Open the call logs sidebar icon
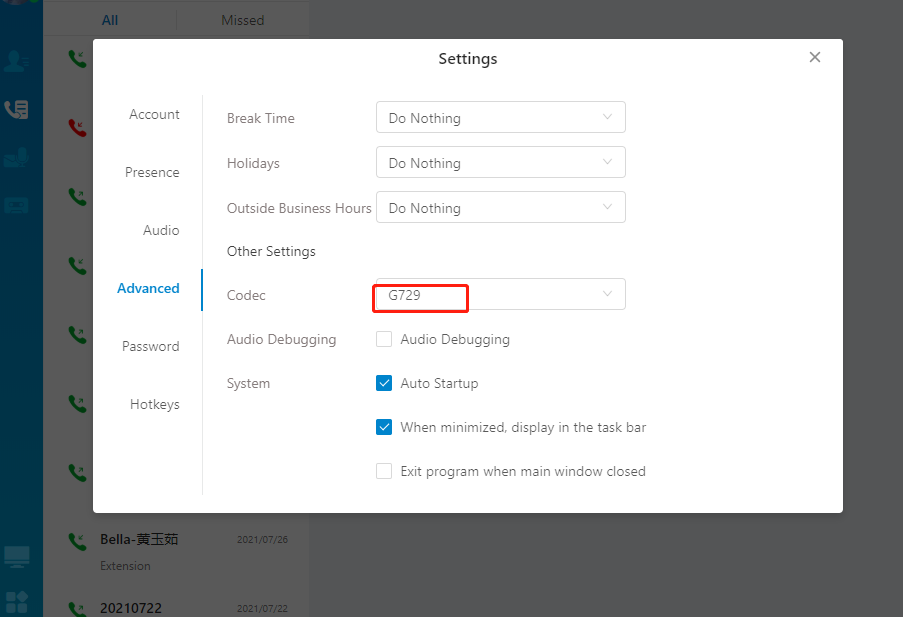The width and height of the screenshot is (903, 617). click(16, 109)
